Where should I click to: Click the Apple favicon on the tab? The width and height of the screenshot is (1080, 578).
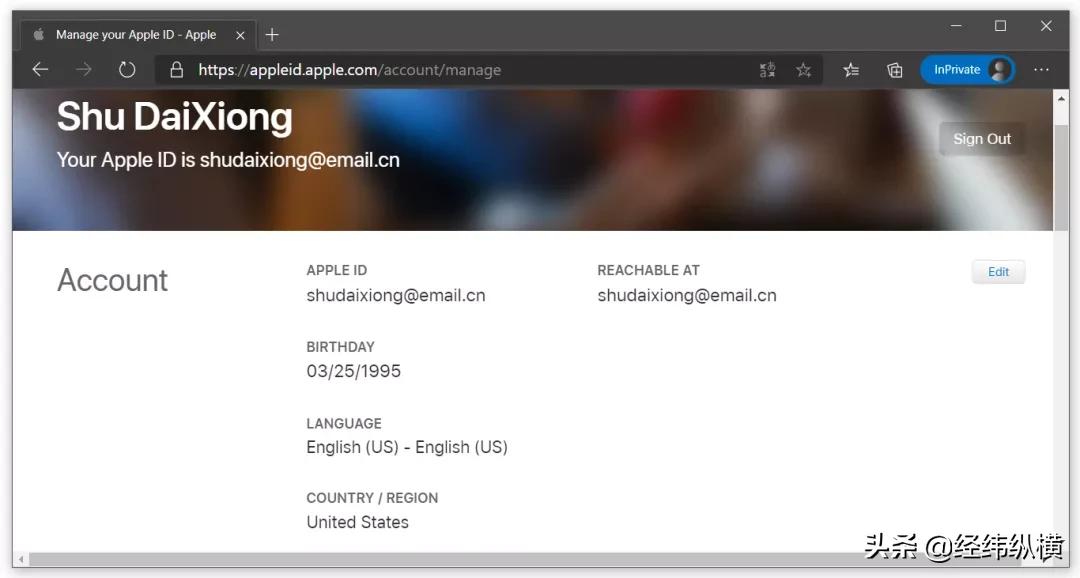pyautogui.click(x=37, y=34)
